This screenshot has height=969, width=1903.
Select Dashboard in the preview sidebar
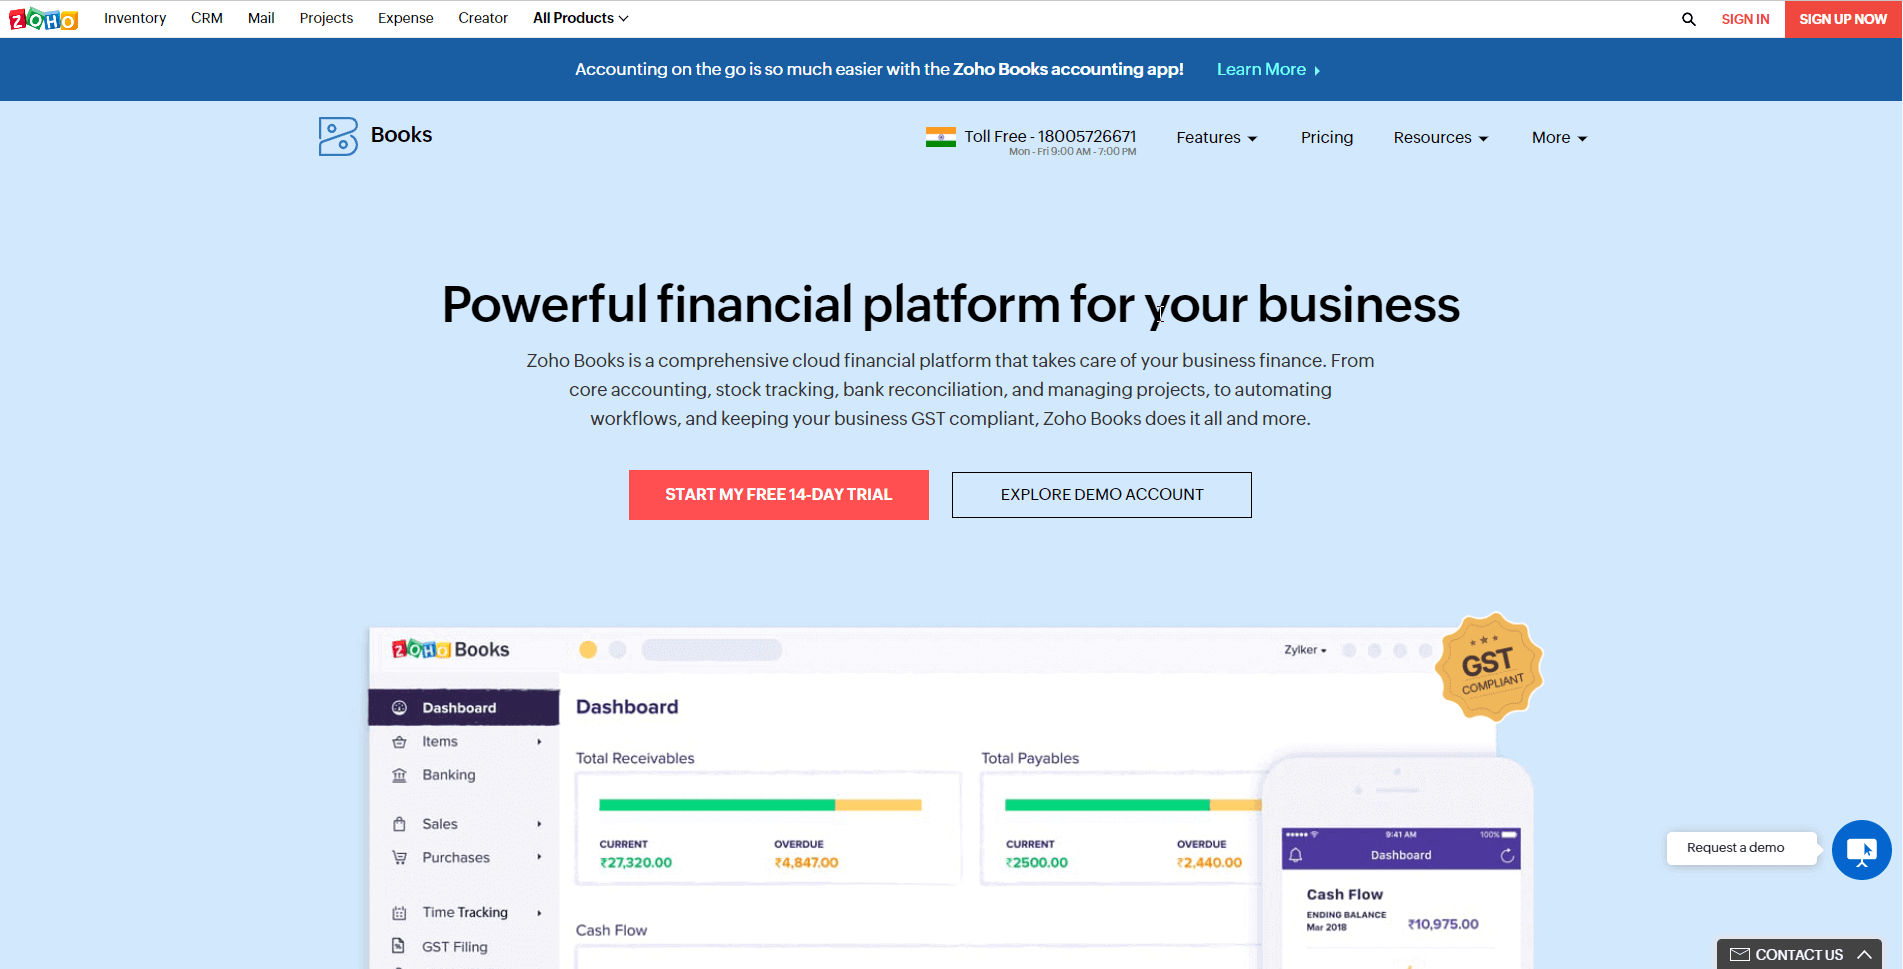click(x=464, y=707)
